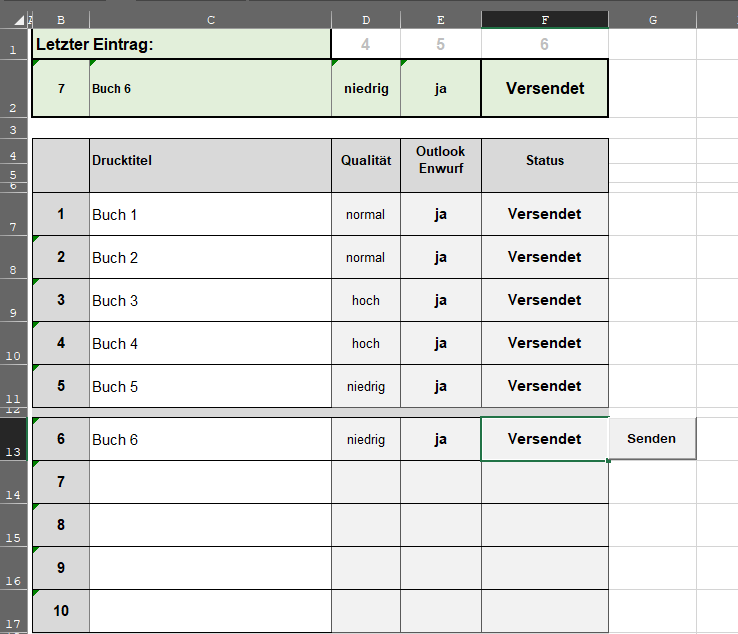Click row 13 header
This screenshot has width=738, height=634.
coord(13,439)
